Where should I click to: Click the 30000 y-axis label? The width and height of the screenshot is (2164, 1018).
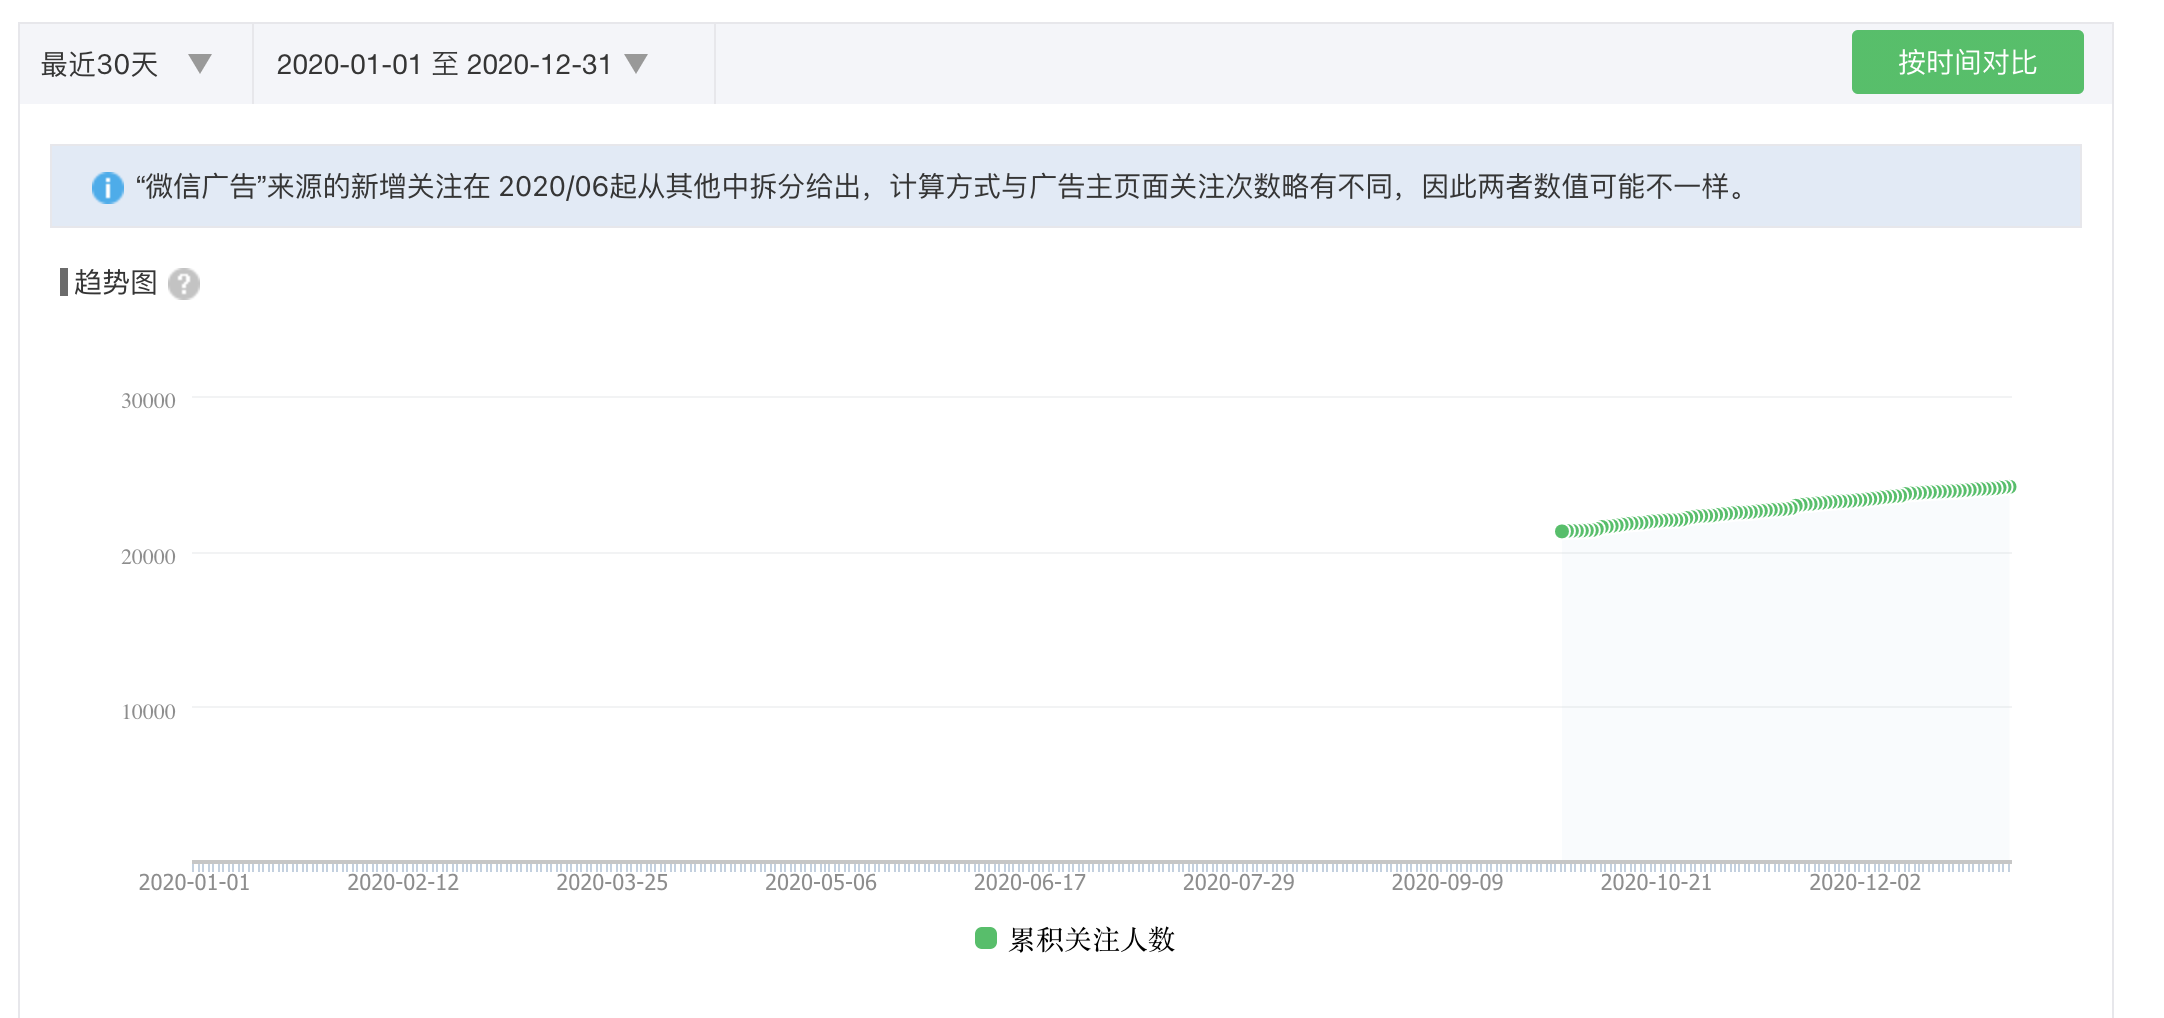point(148,401)
